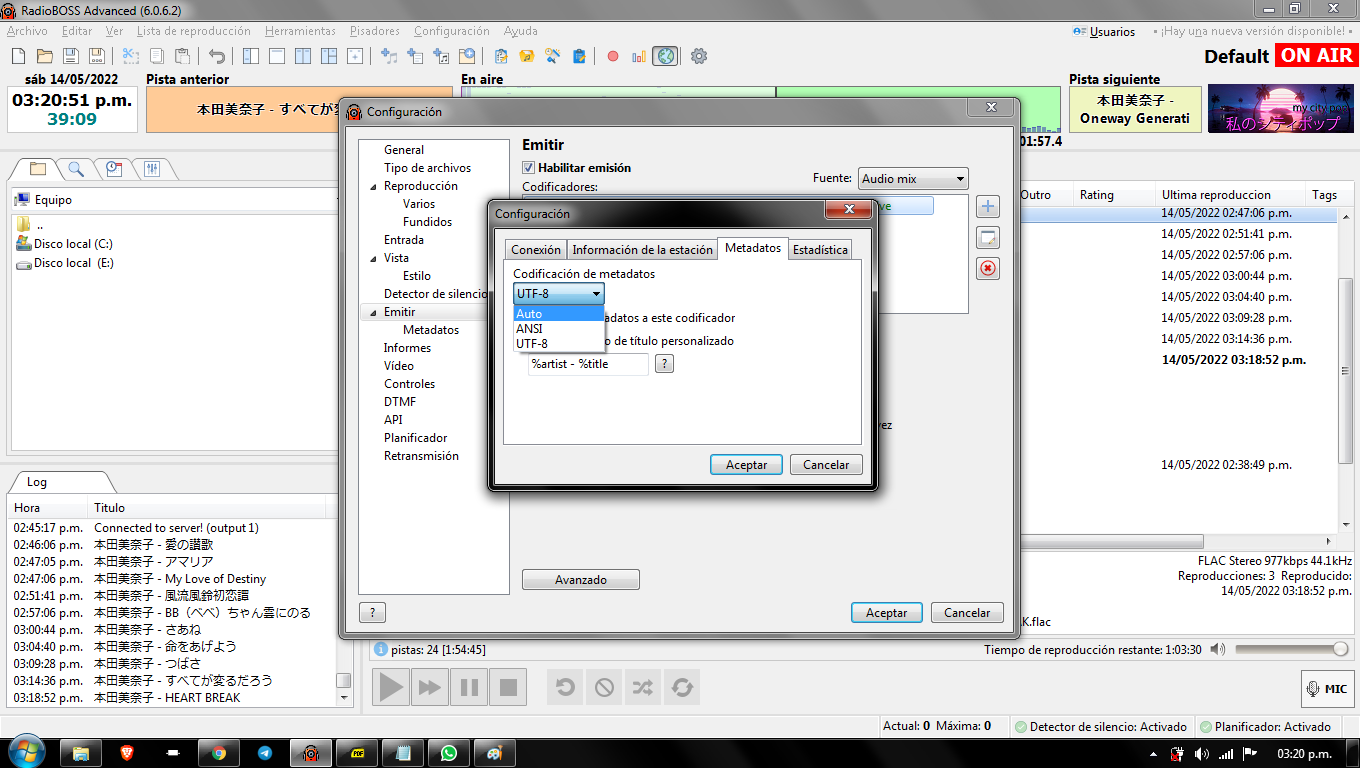The width and height of the screenshot is (1360, 768).
Task: Open the Herramientas menu
Action: pos(300,31)
